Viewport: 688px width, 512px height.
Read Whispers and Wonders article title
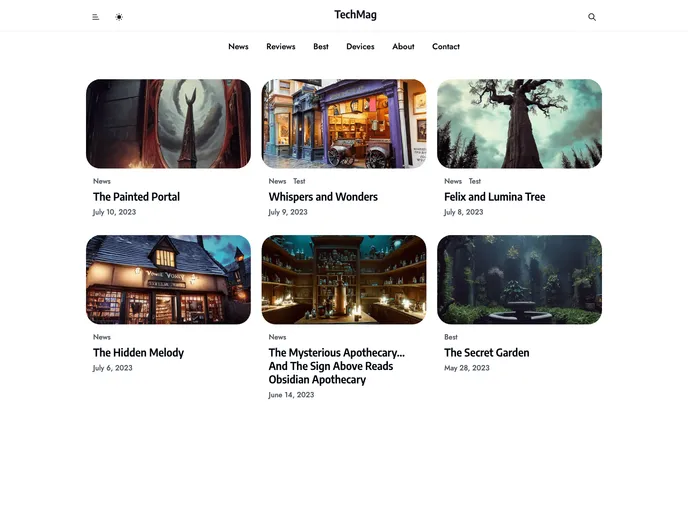pyautogui.click(x=323, y=197)
